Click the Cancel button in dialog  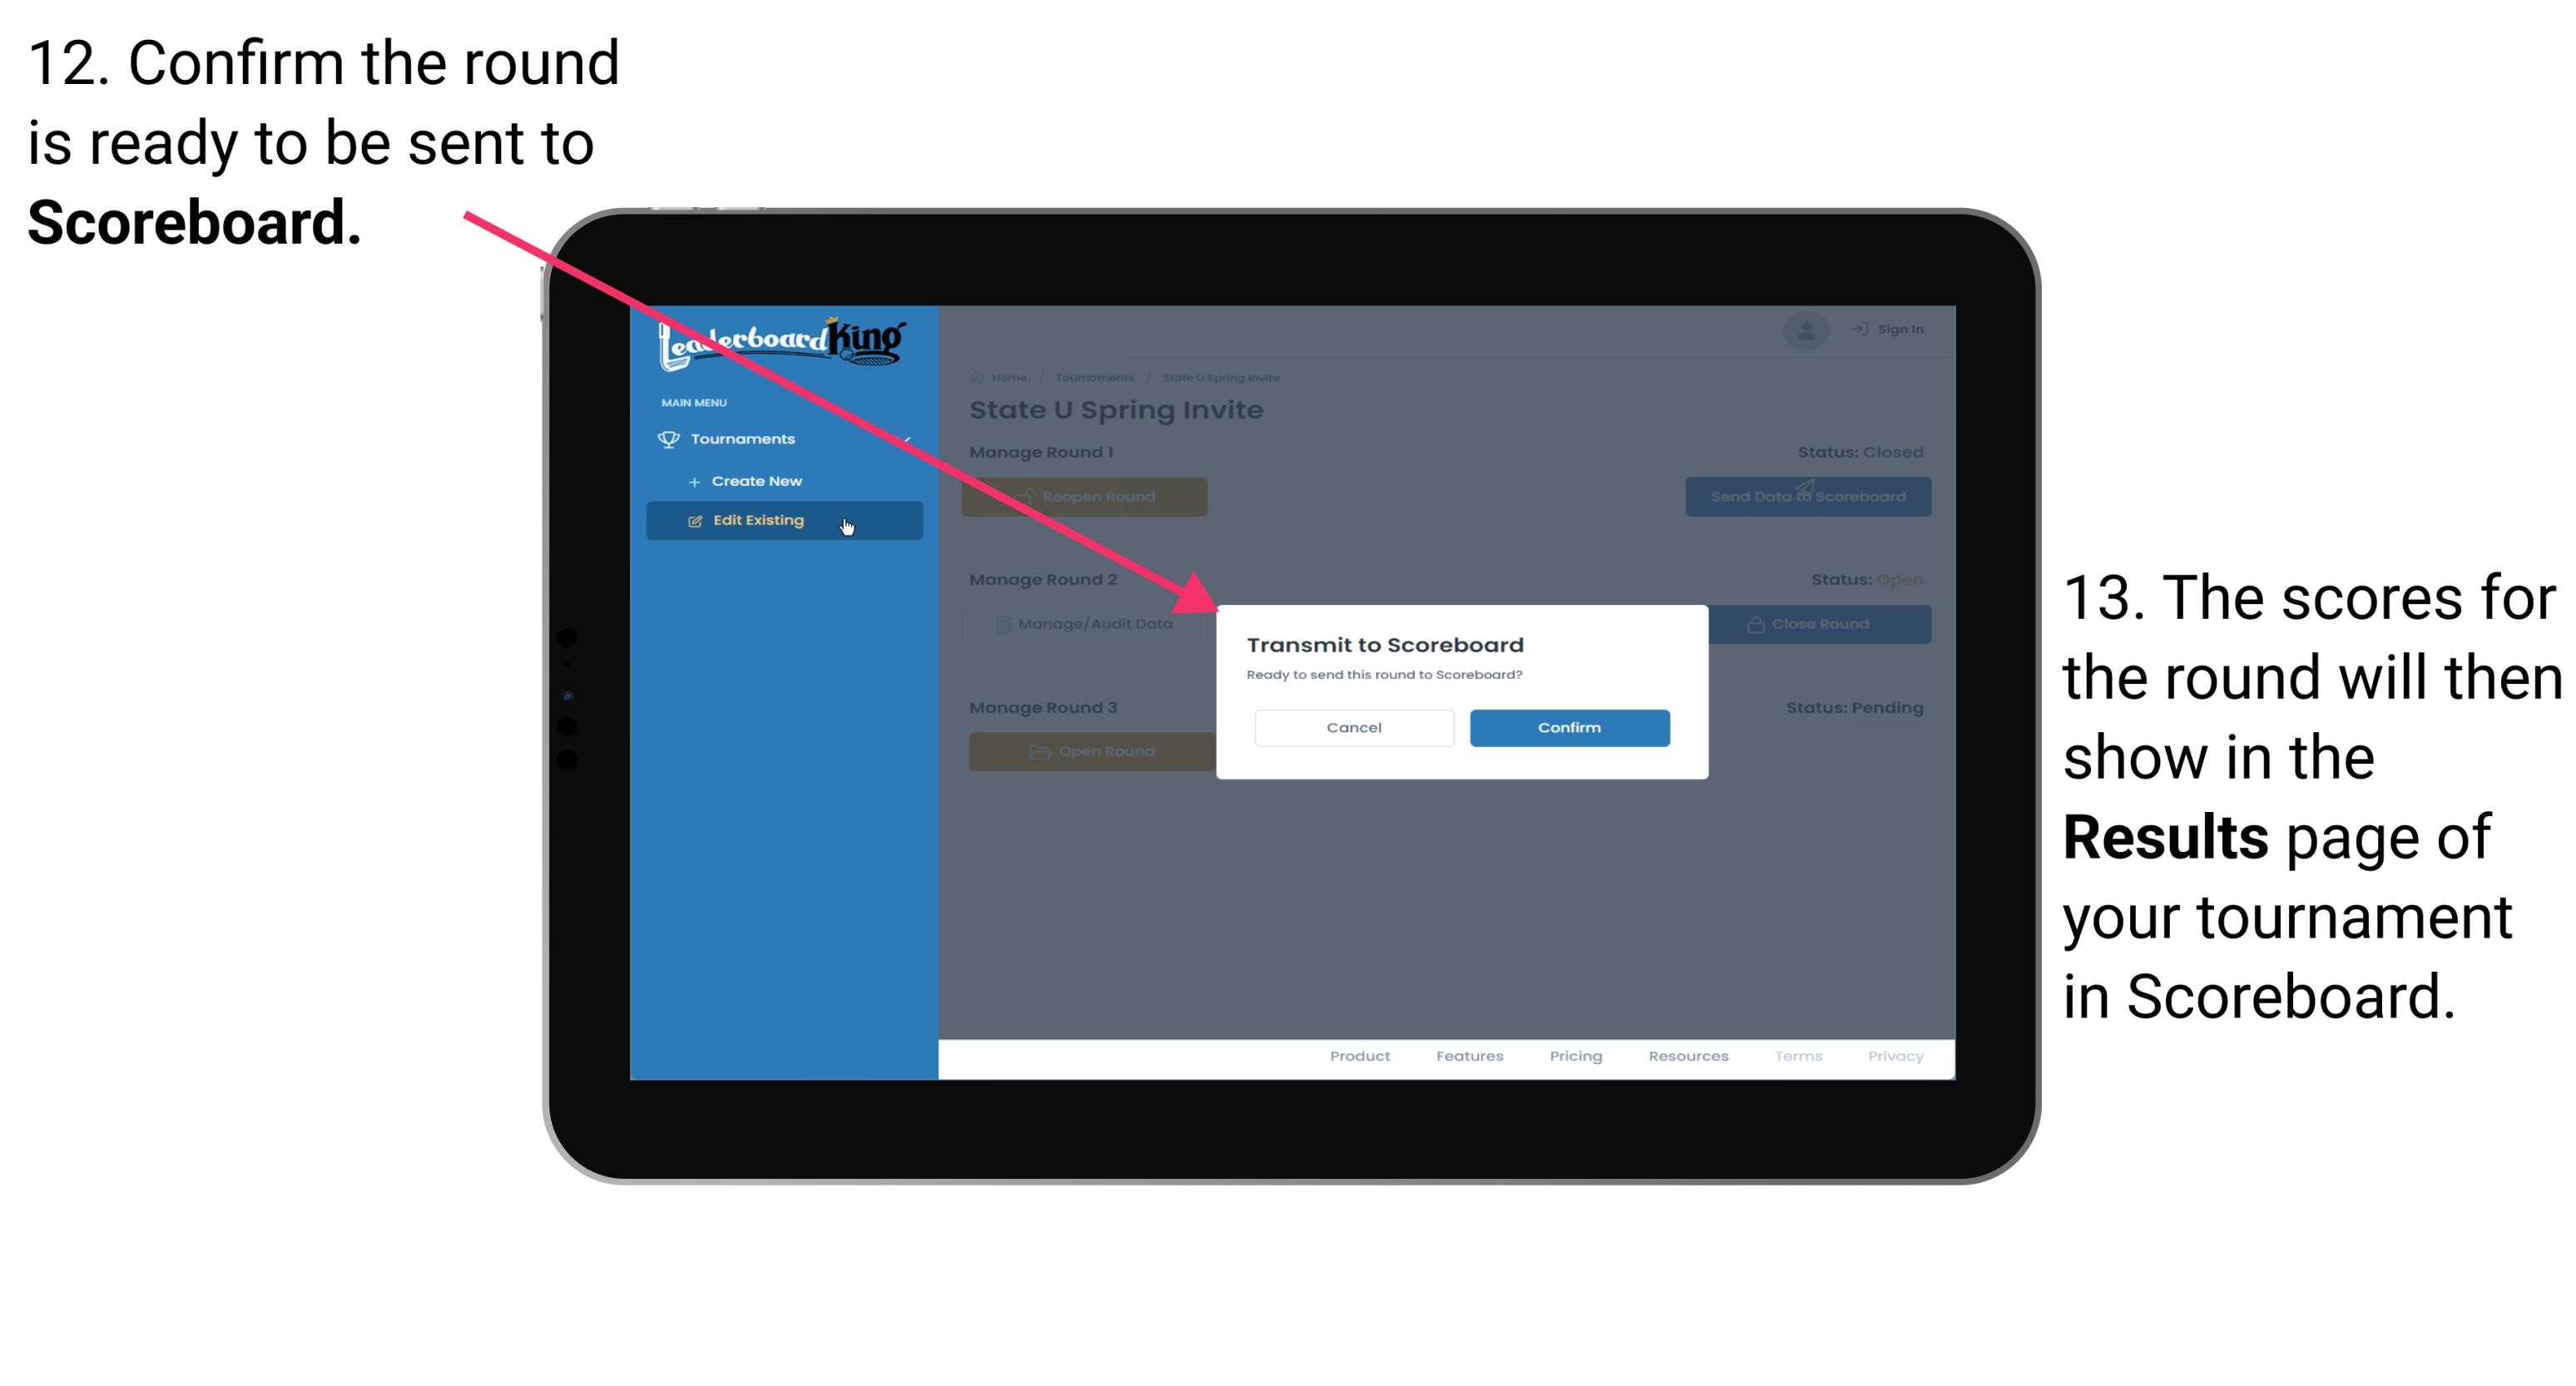[1354, 727]
